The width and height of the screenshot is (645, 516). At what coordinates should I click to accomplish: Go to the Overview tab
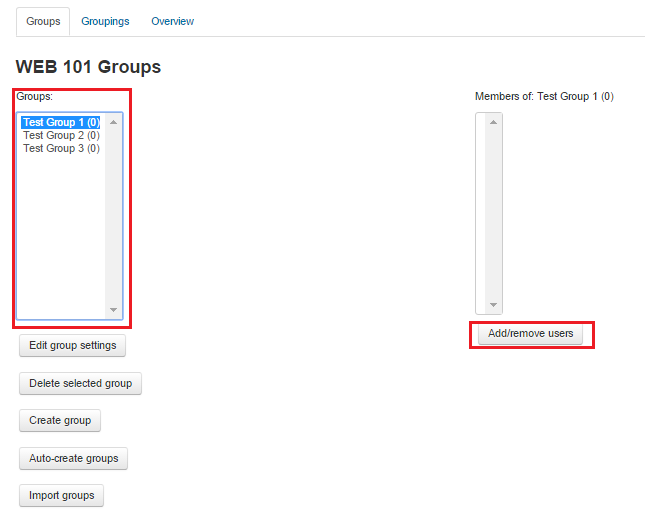click(172, 21)
